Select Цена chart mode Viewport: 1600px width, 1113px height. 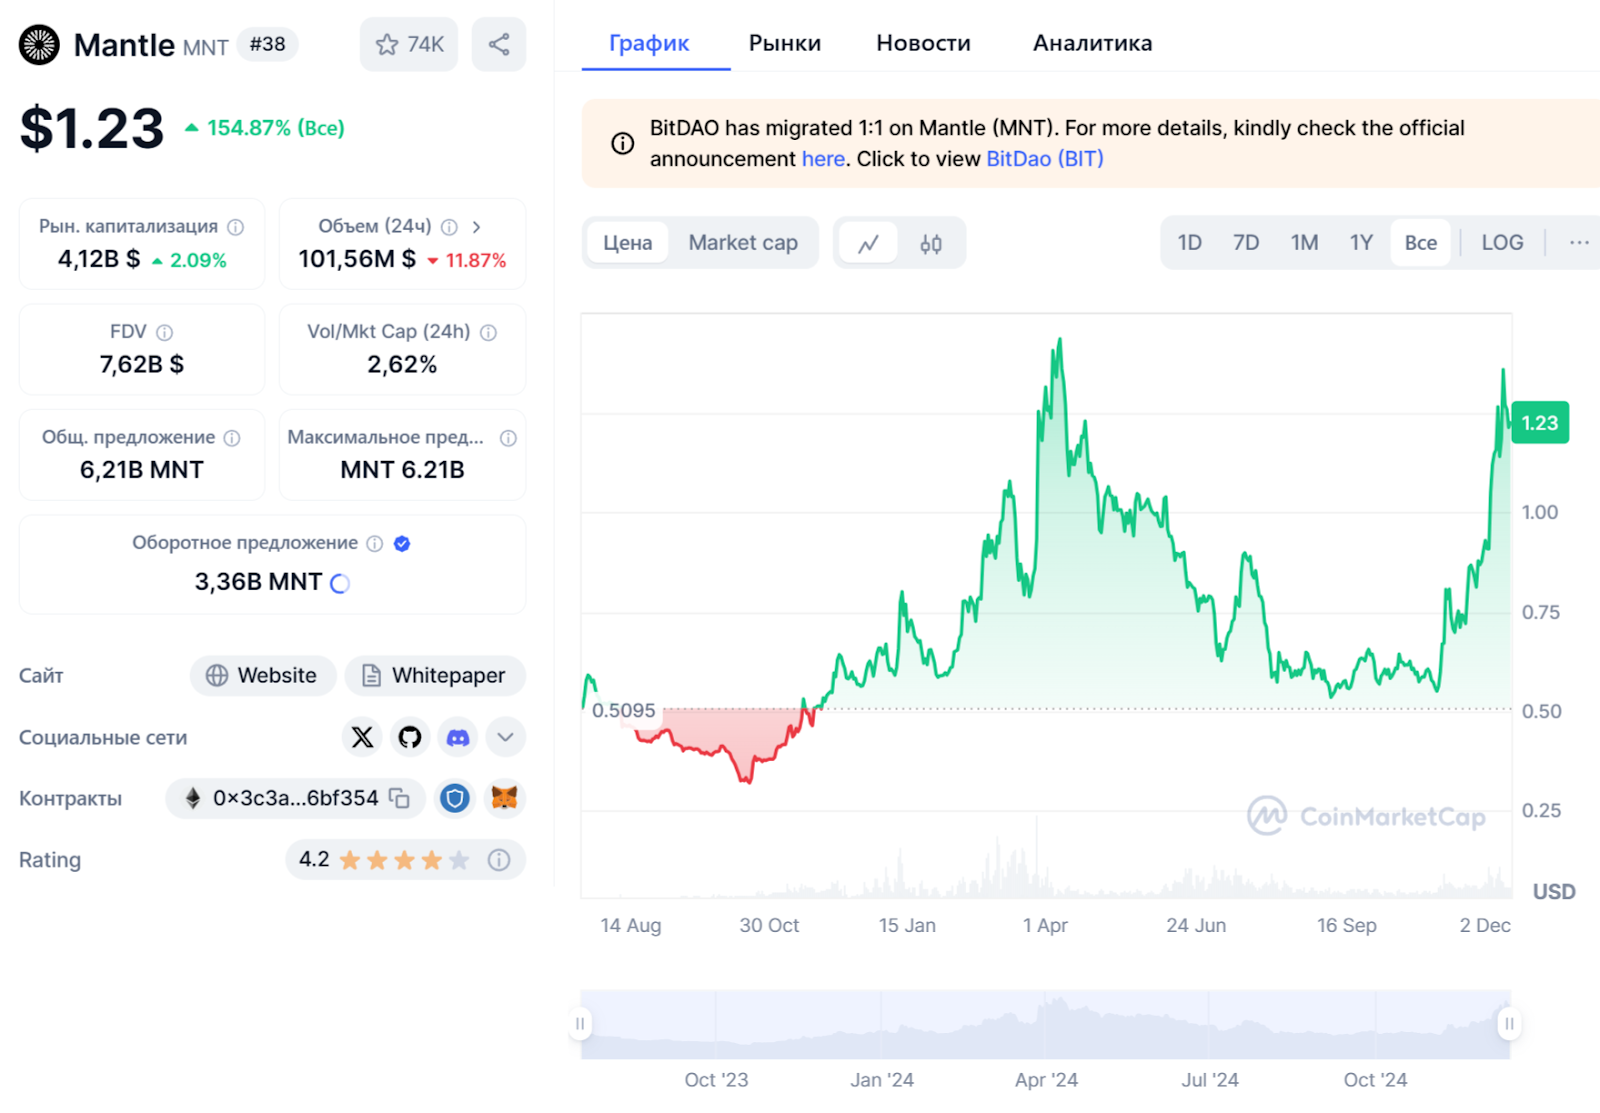tap(628, 243)
